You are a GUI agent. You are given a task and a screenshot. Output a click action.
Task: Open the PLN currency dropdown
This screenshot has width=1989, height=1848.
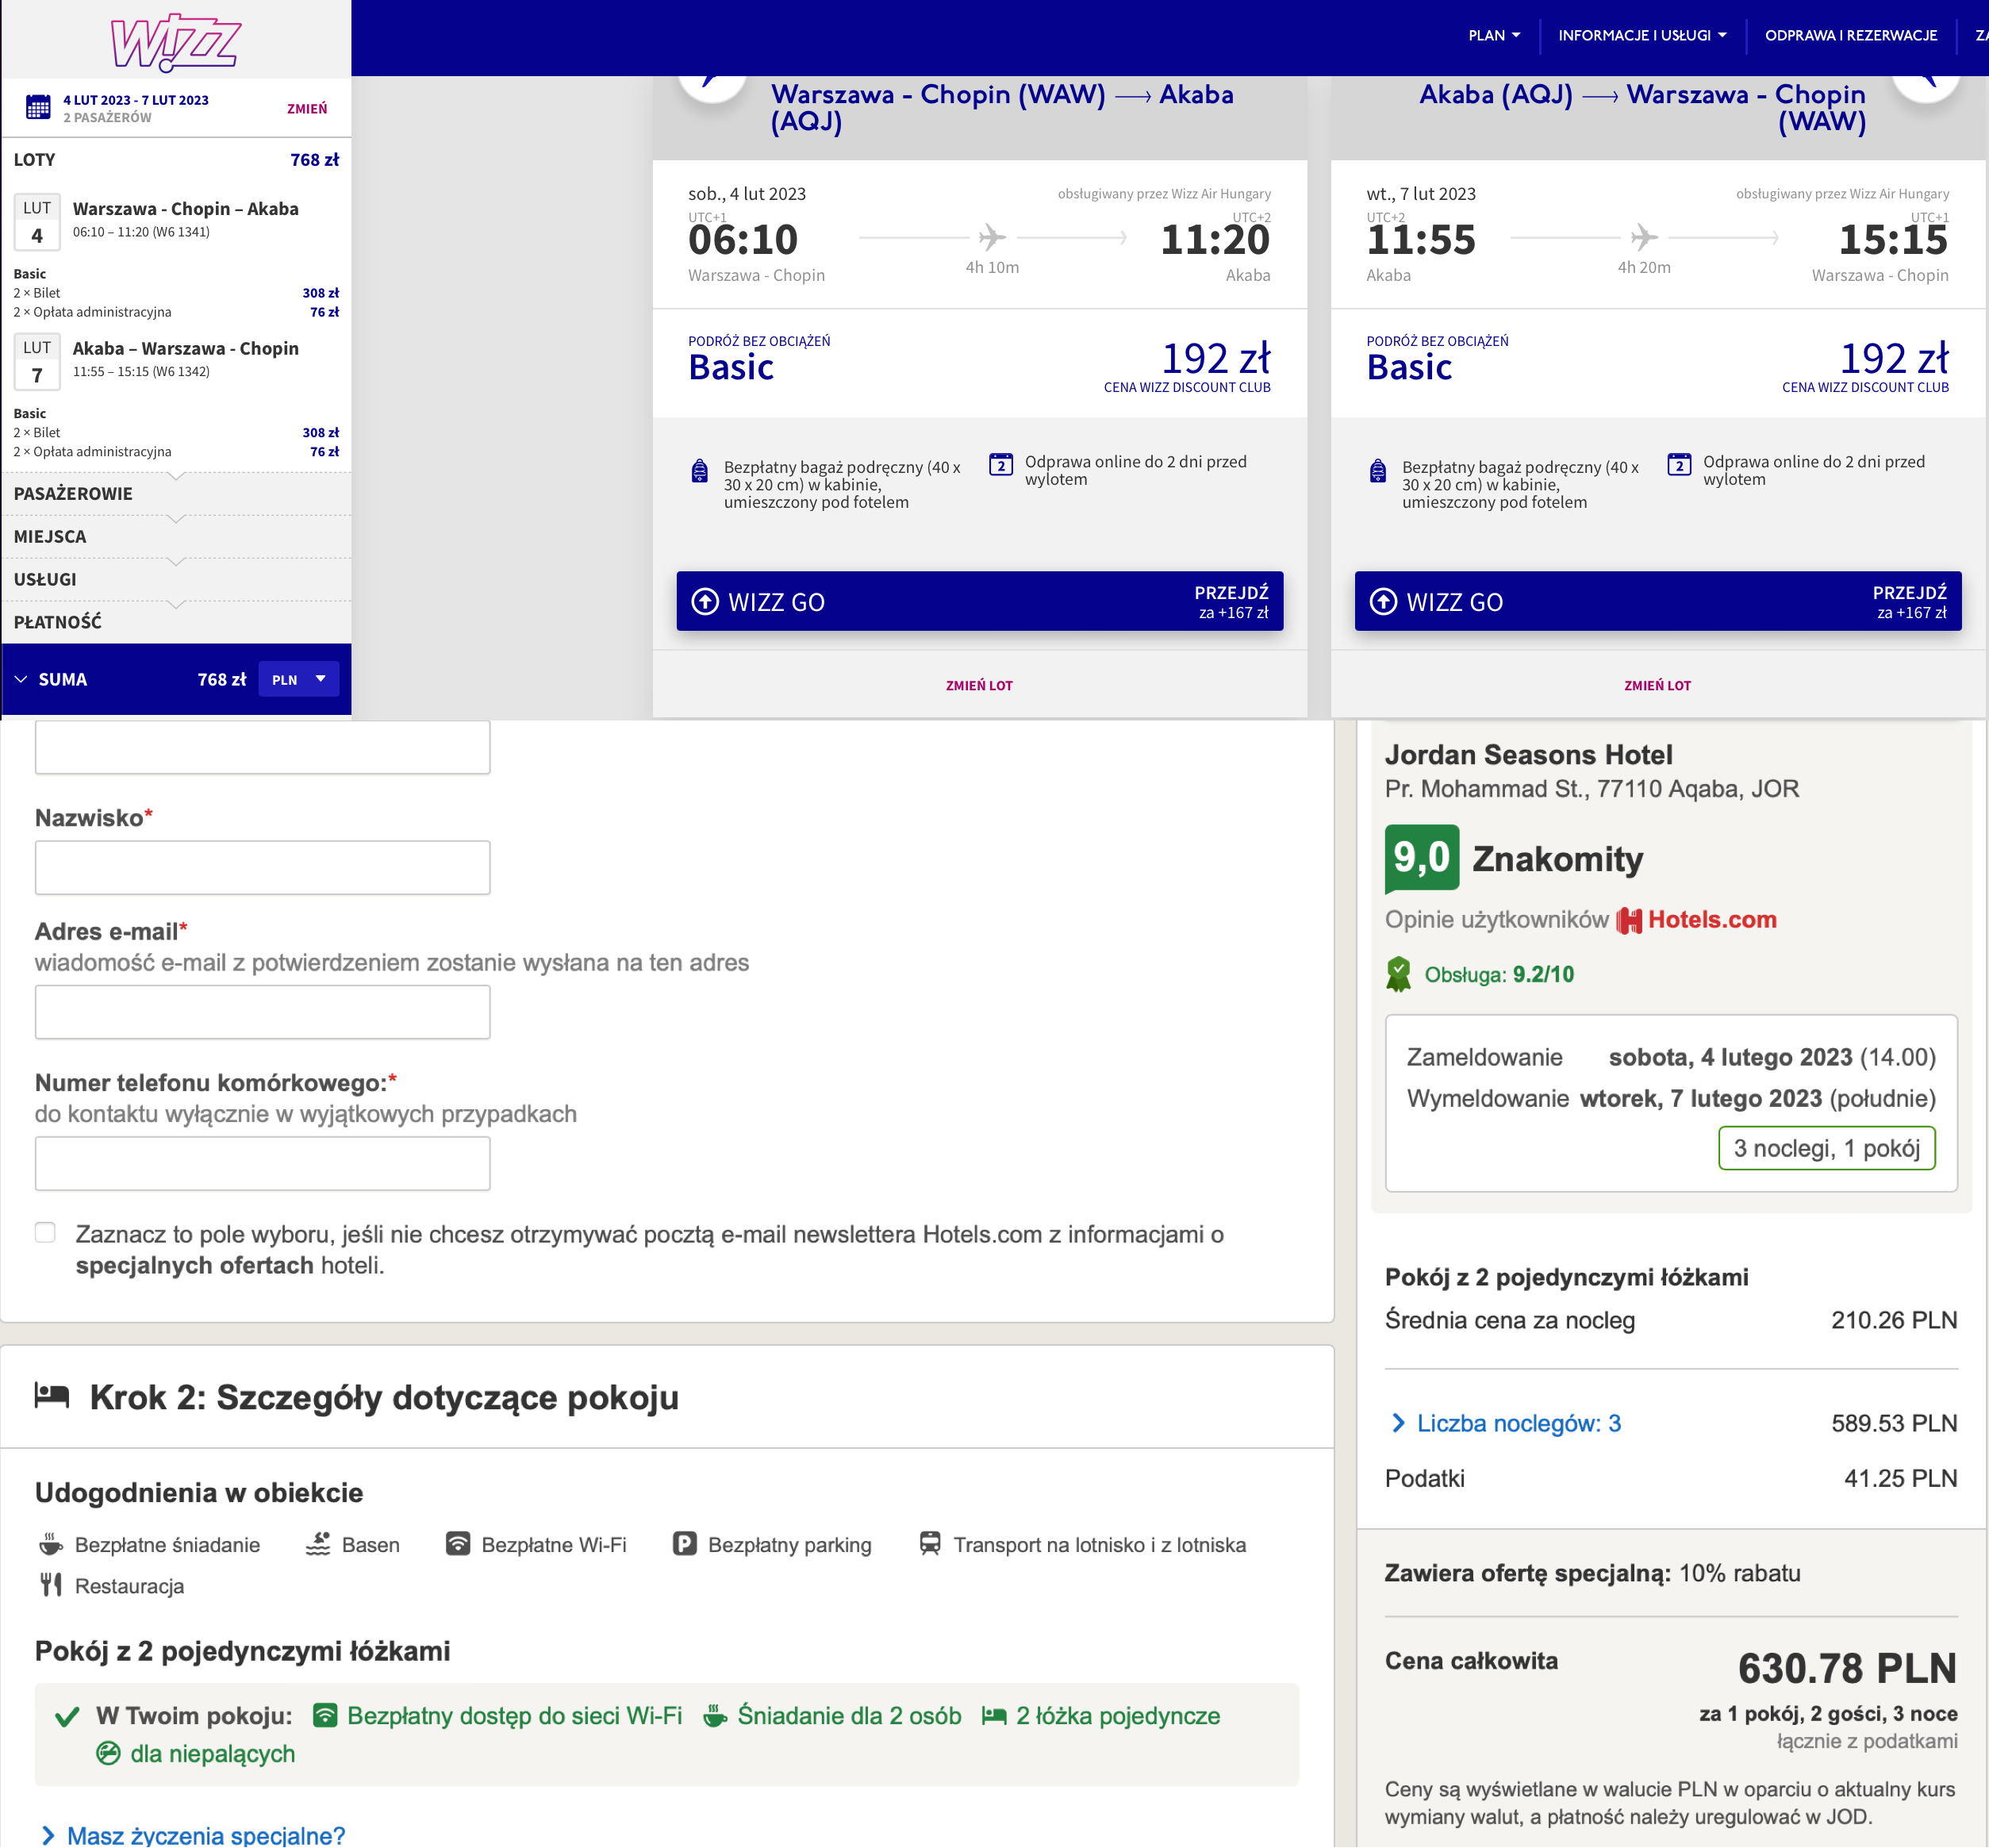click(x=299, y=679)
